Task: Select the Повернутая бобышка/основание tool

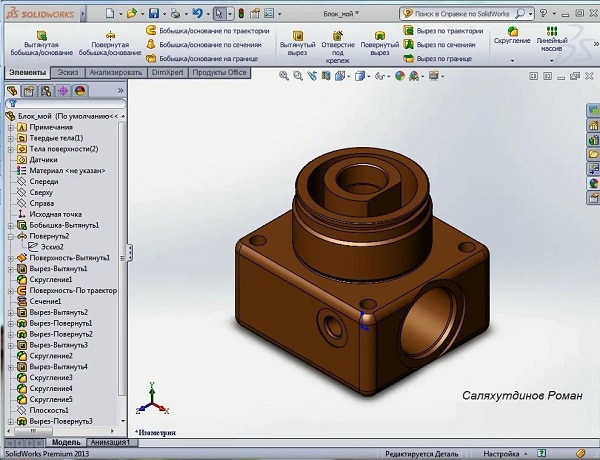Action: (x=108, y=42)
